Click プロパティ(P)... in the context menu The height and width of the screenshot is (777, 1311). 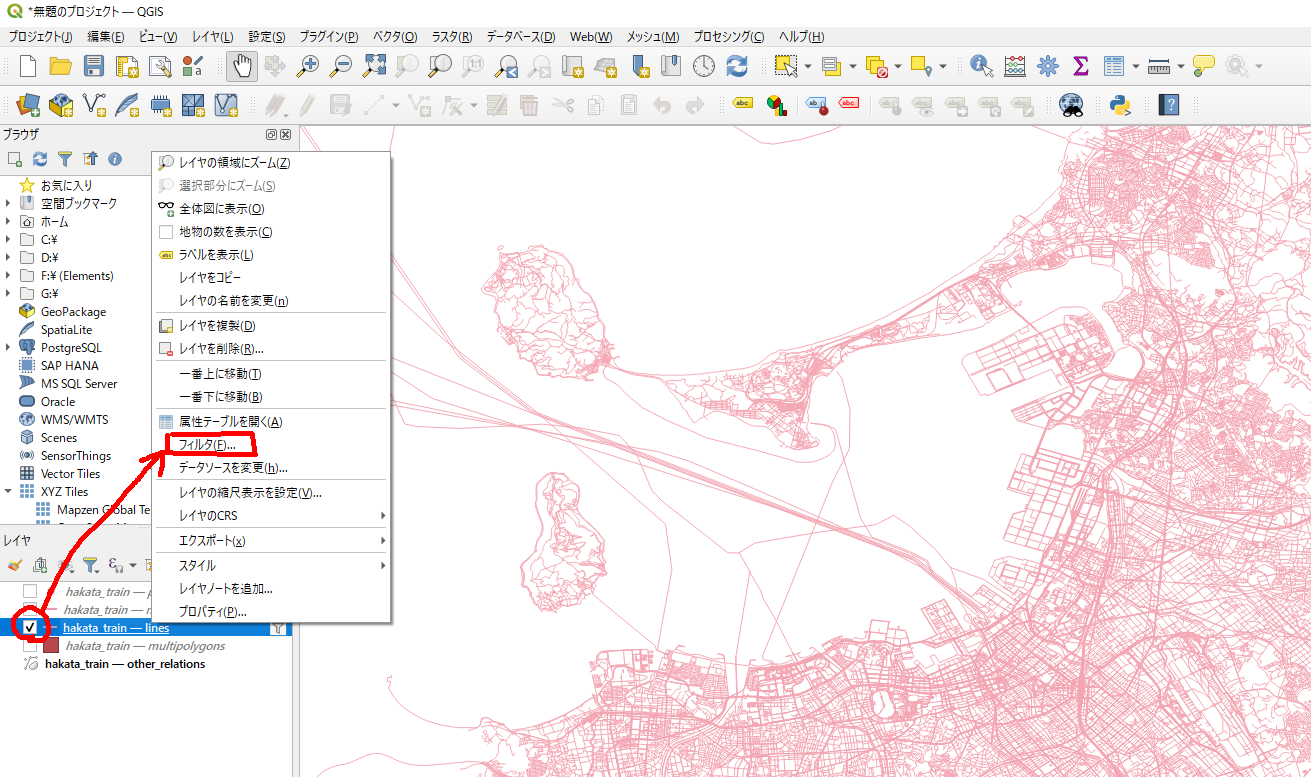(212, 611)
